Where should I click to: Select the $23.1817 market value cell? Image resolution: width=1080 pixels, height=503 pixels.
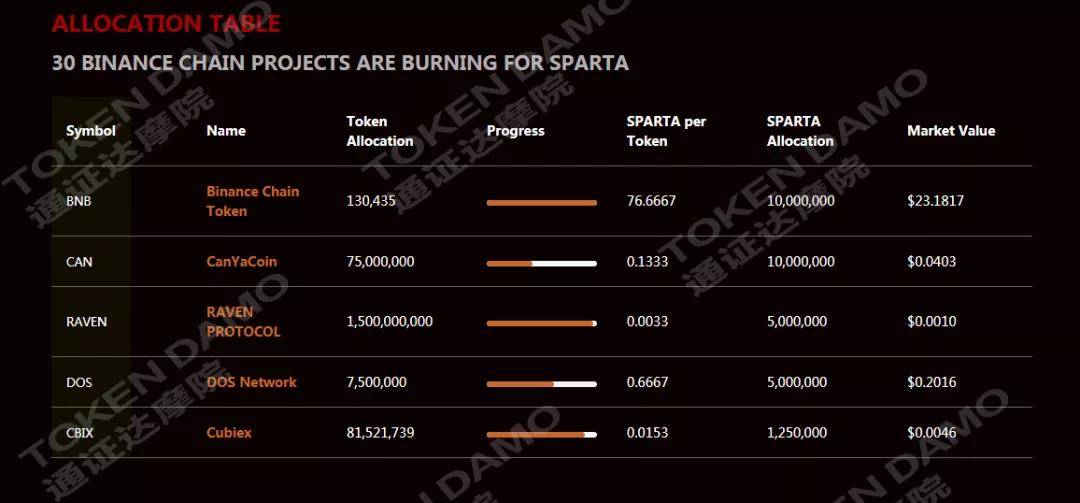click(935, 201)
